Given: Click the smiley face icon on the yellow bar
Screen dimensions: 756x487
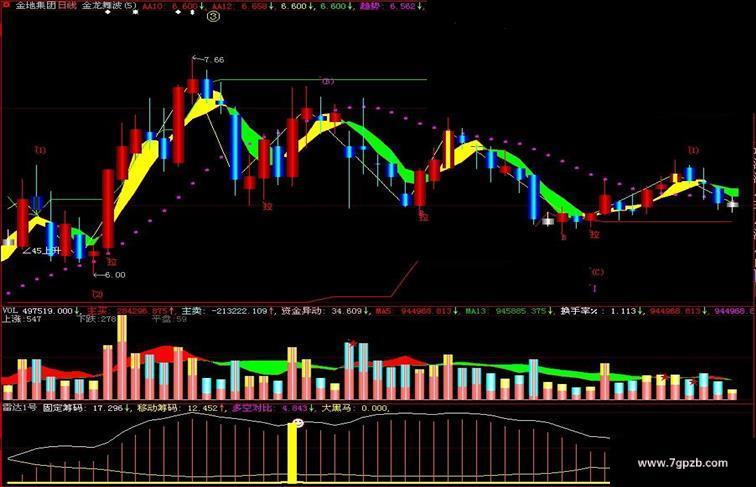Looking at the screenshot, I should tap(298, 423).
